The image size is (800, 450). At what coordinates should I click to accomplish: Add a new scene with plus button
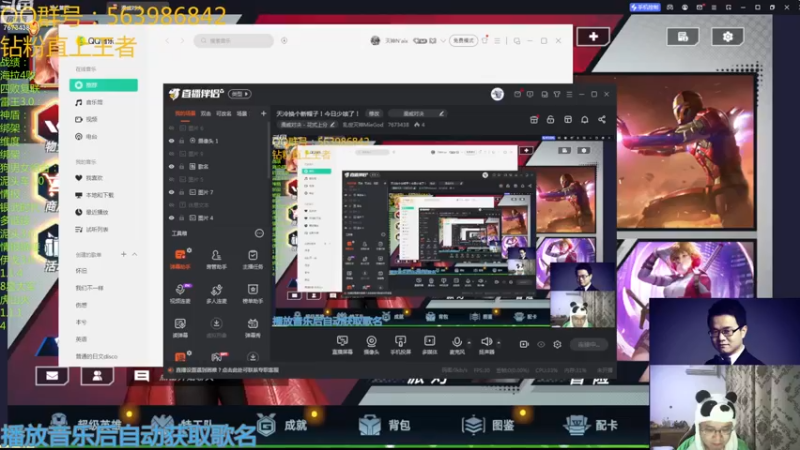tap(263, 113)
